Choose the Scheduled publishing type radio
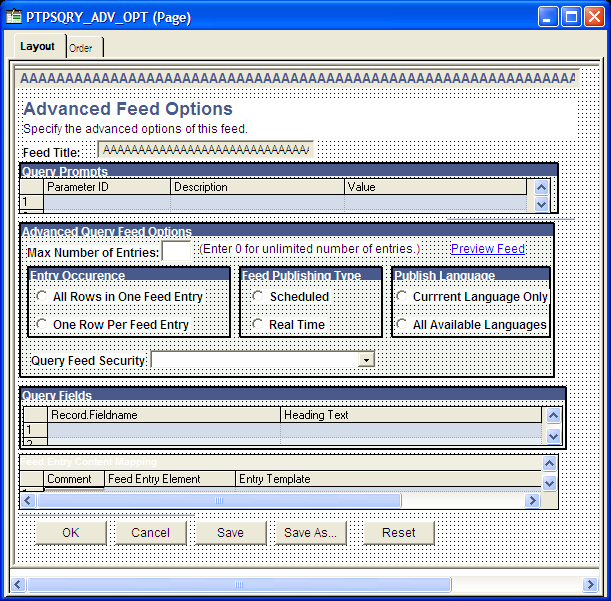 point(258,296)
